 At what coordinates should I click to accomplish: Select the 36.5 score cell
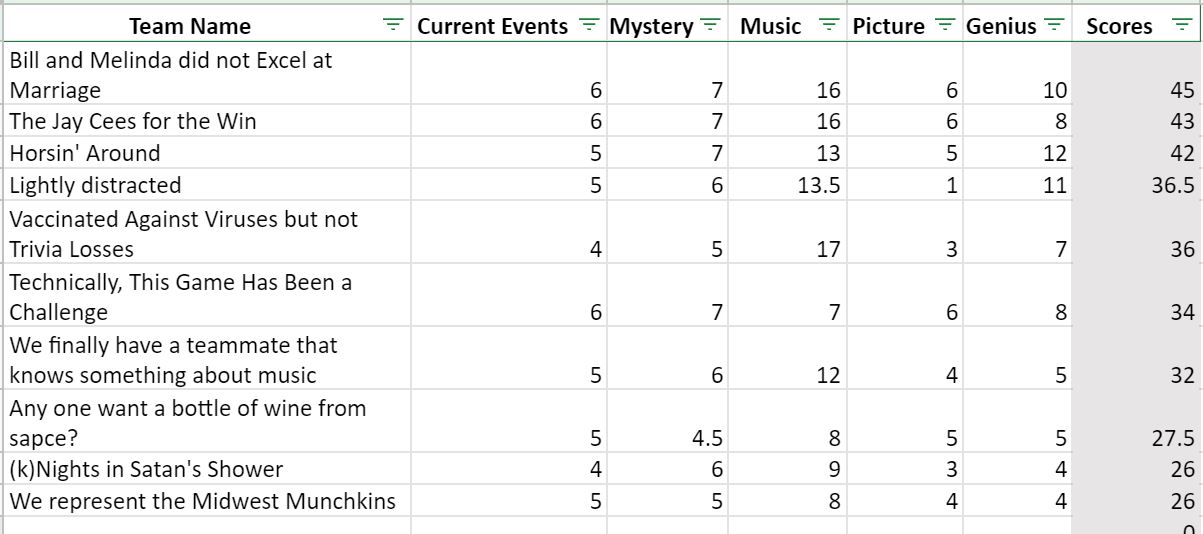click(1137, 186)
